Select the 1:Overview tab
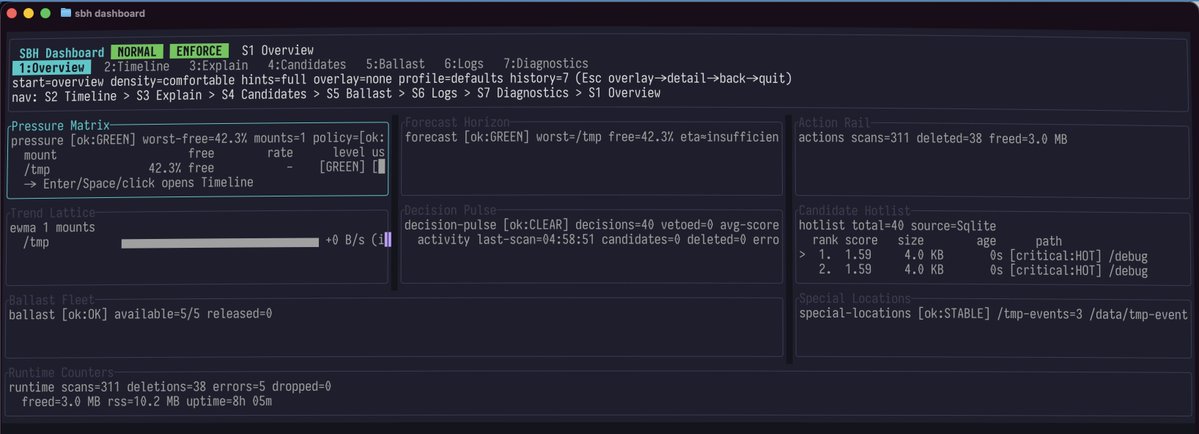The width and height of the screenshot is (1199, 434). pyautogui.click(x=52, y=66)
